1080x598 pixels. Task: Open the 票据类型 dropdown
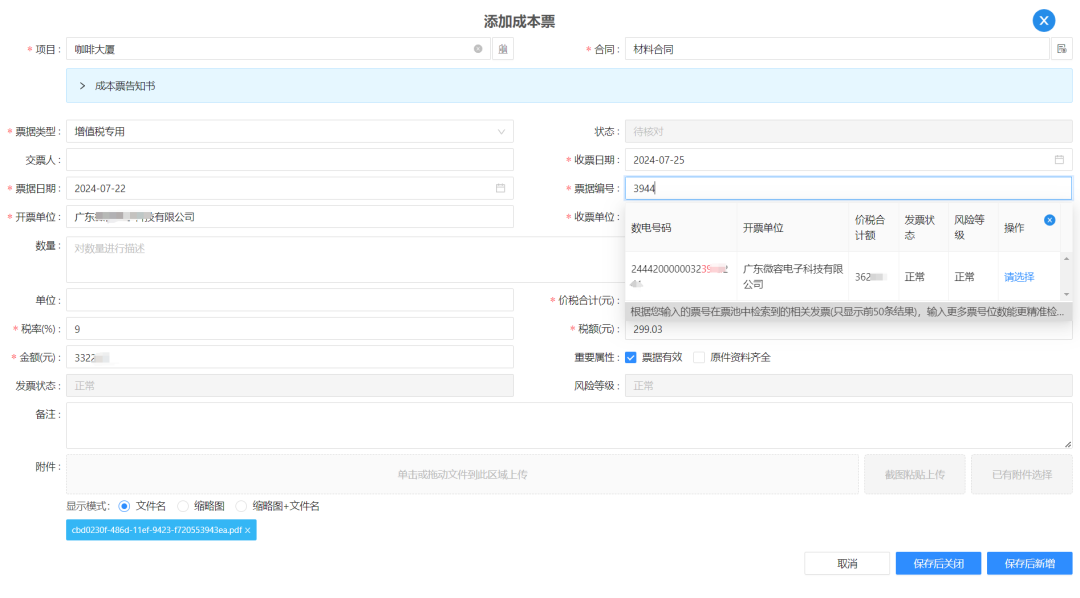point(290,131)
